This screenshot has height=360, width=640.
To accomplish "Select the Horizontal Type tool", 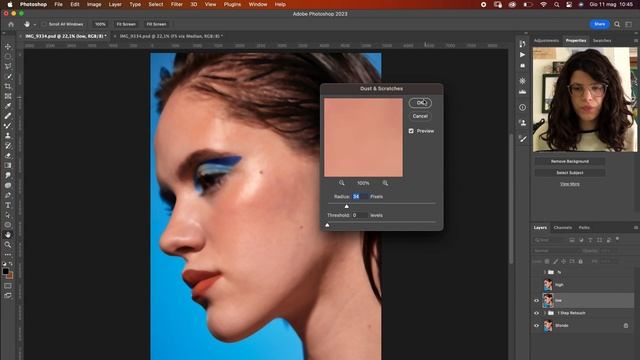I will 8,205.
